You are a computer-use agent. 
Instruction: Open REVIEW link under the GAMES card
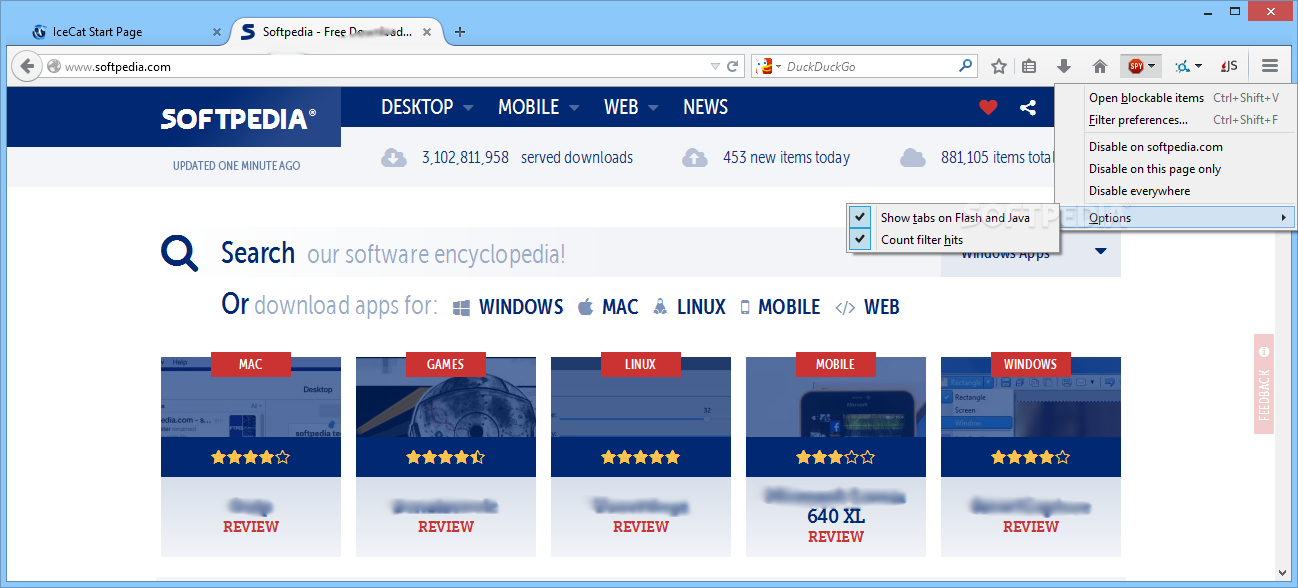click(x=446, y=527)
